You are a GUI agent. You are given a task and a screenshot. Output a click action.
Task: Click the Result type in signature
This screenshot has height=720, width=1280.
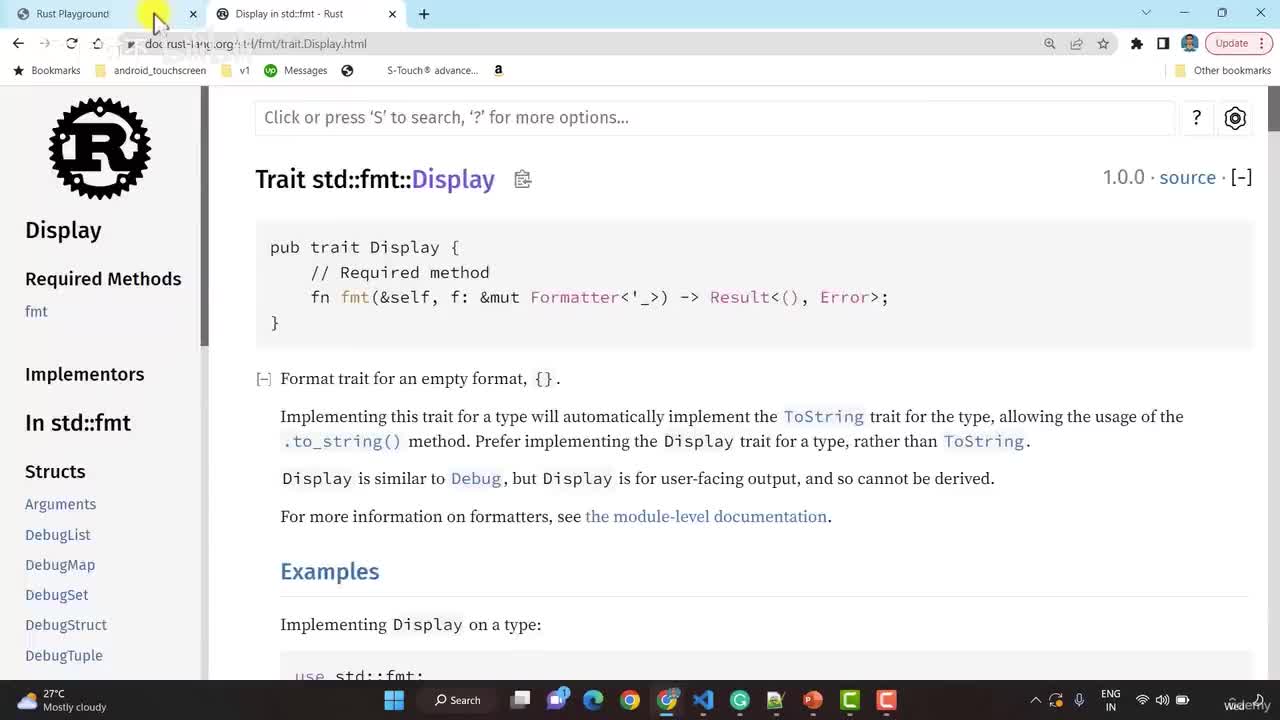[740, 297]
